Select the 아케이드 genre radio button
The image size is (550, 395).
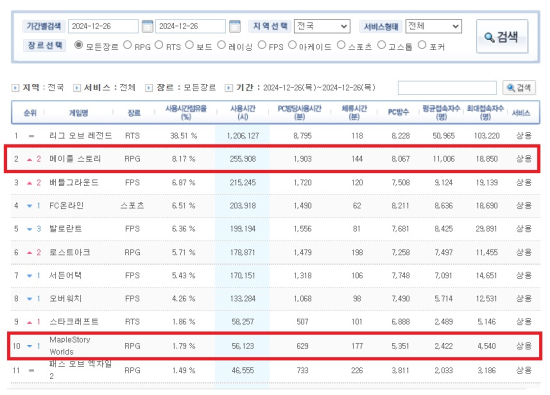[x=292, y=45]
